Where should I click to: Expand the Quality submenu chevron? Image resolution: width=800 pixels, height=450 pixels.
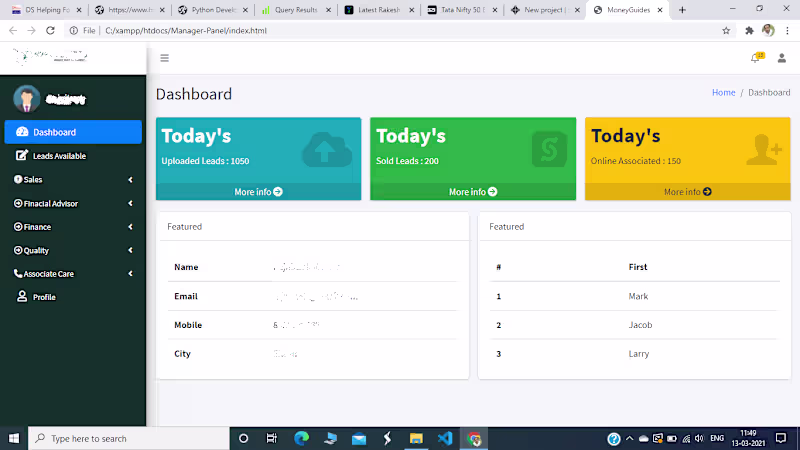coord(131,250)
